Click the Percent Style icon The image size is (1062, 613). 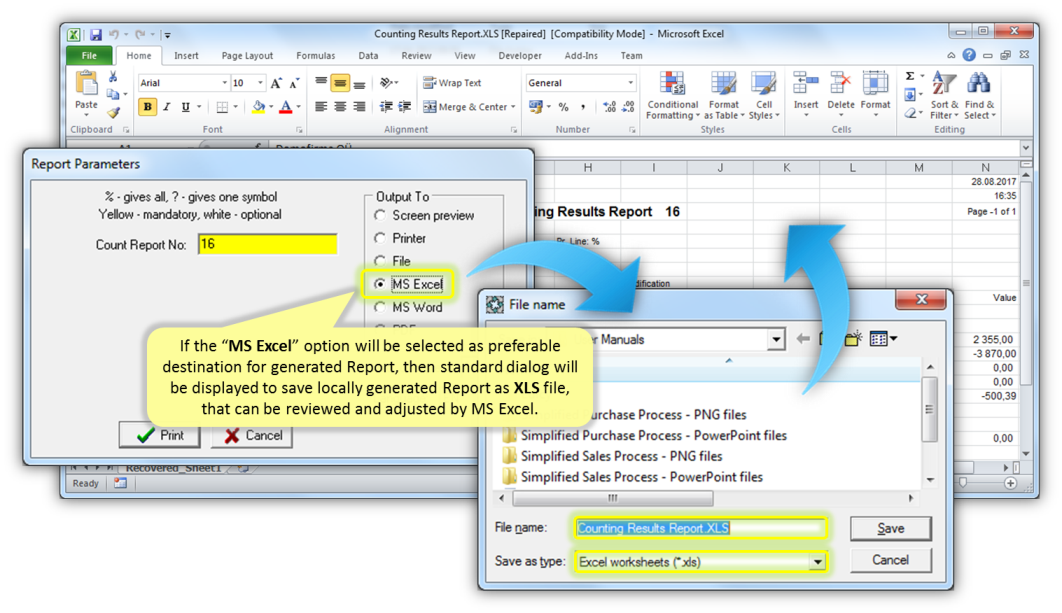[564, 107]
